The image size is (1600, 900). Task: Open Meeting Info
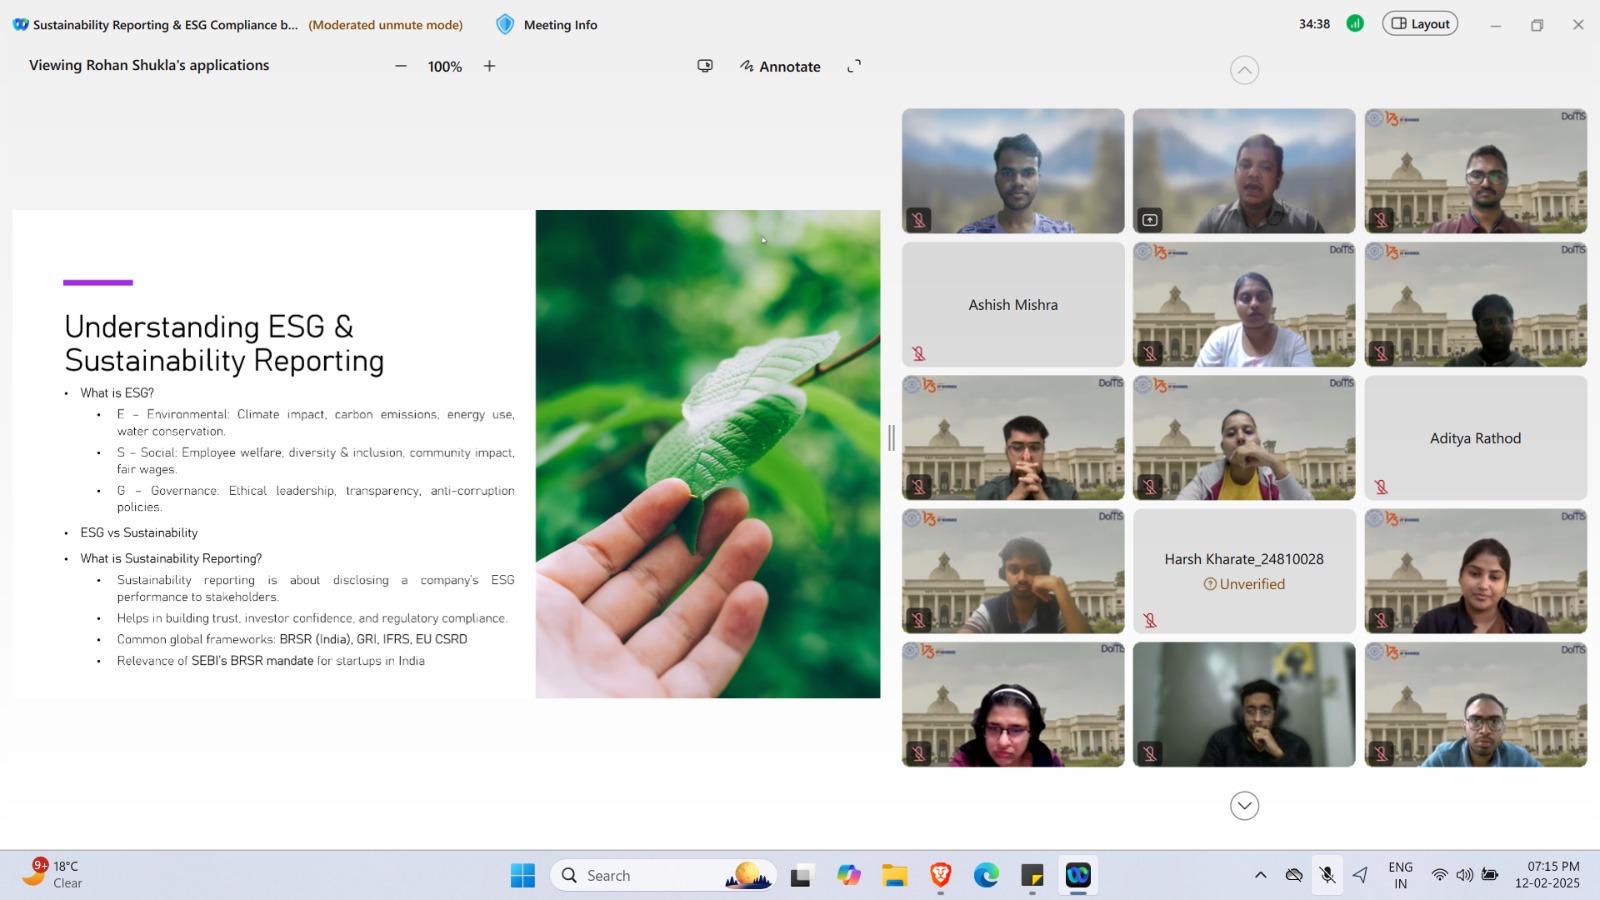pos(547,25)
